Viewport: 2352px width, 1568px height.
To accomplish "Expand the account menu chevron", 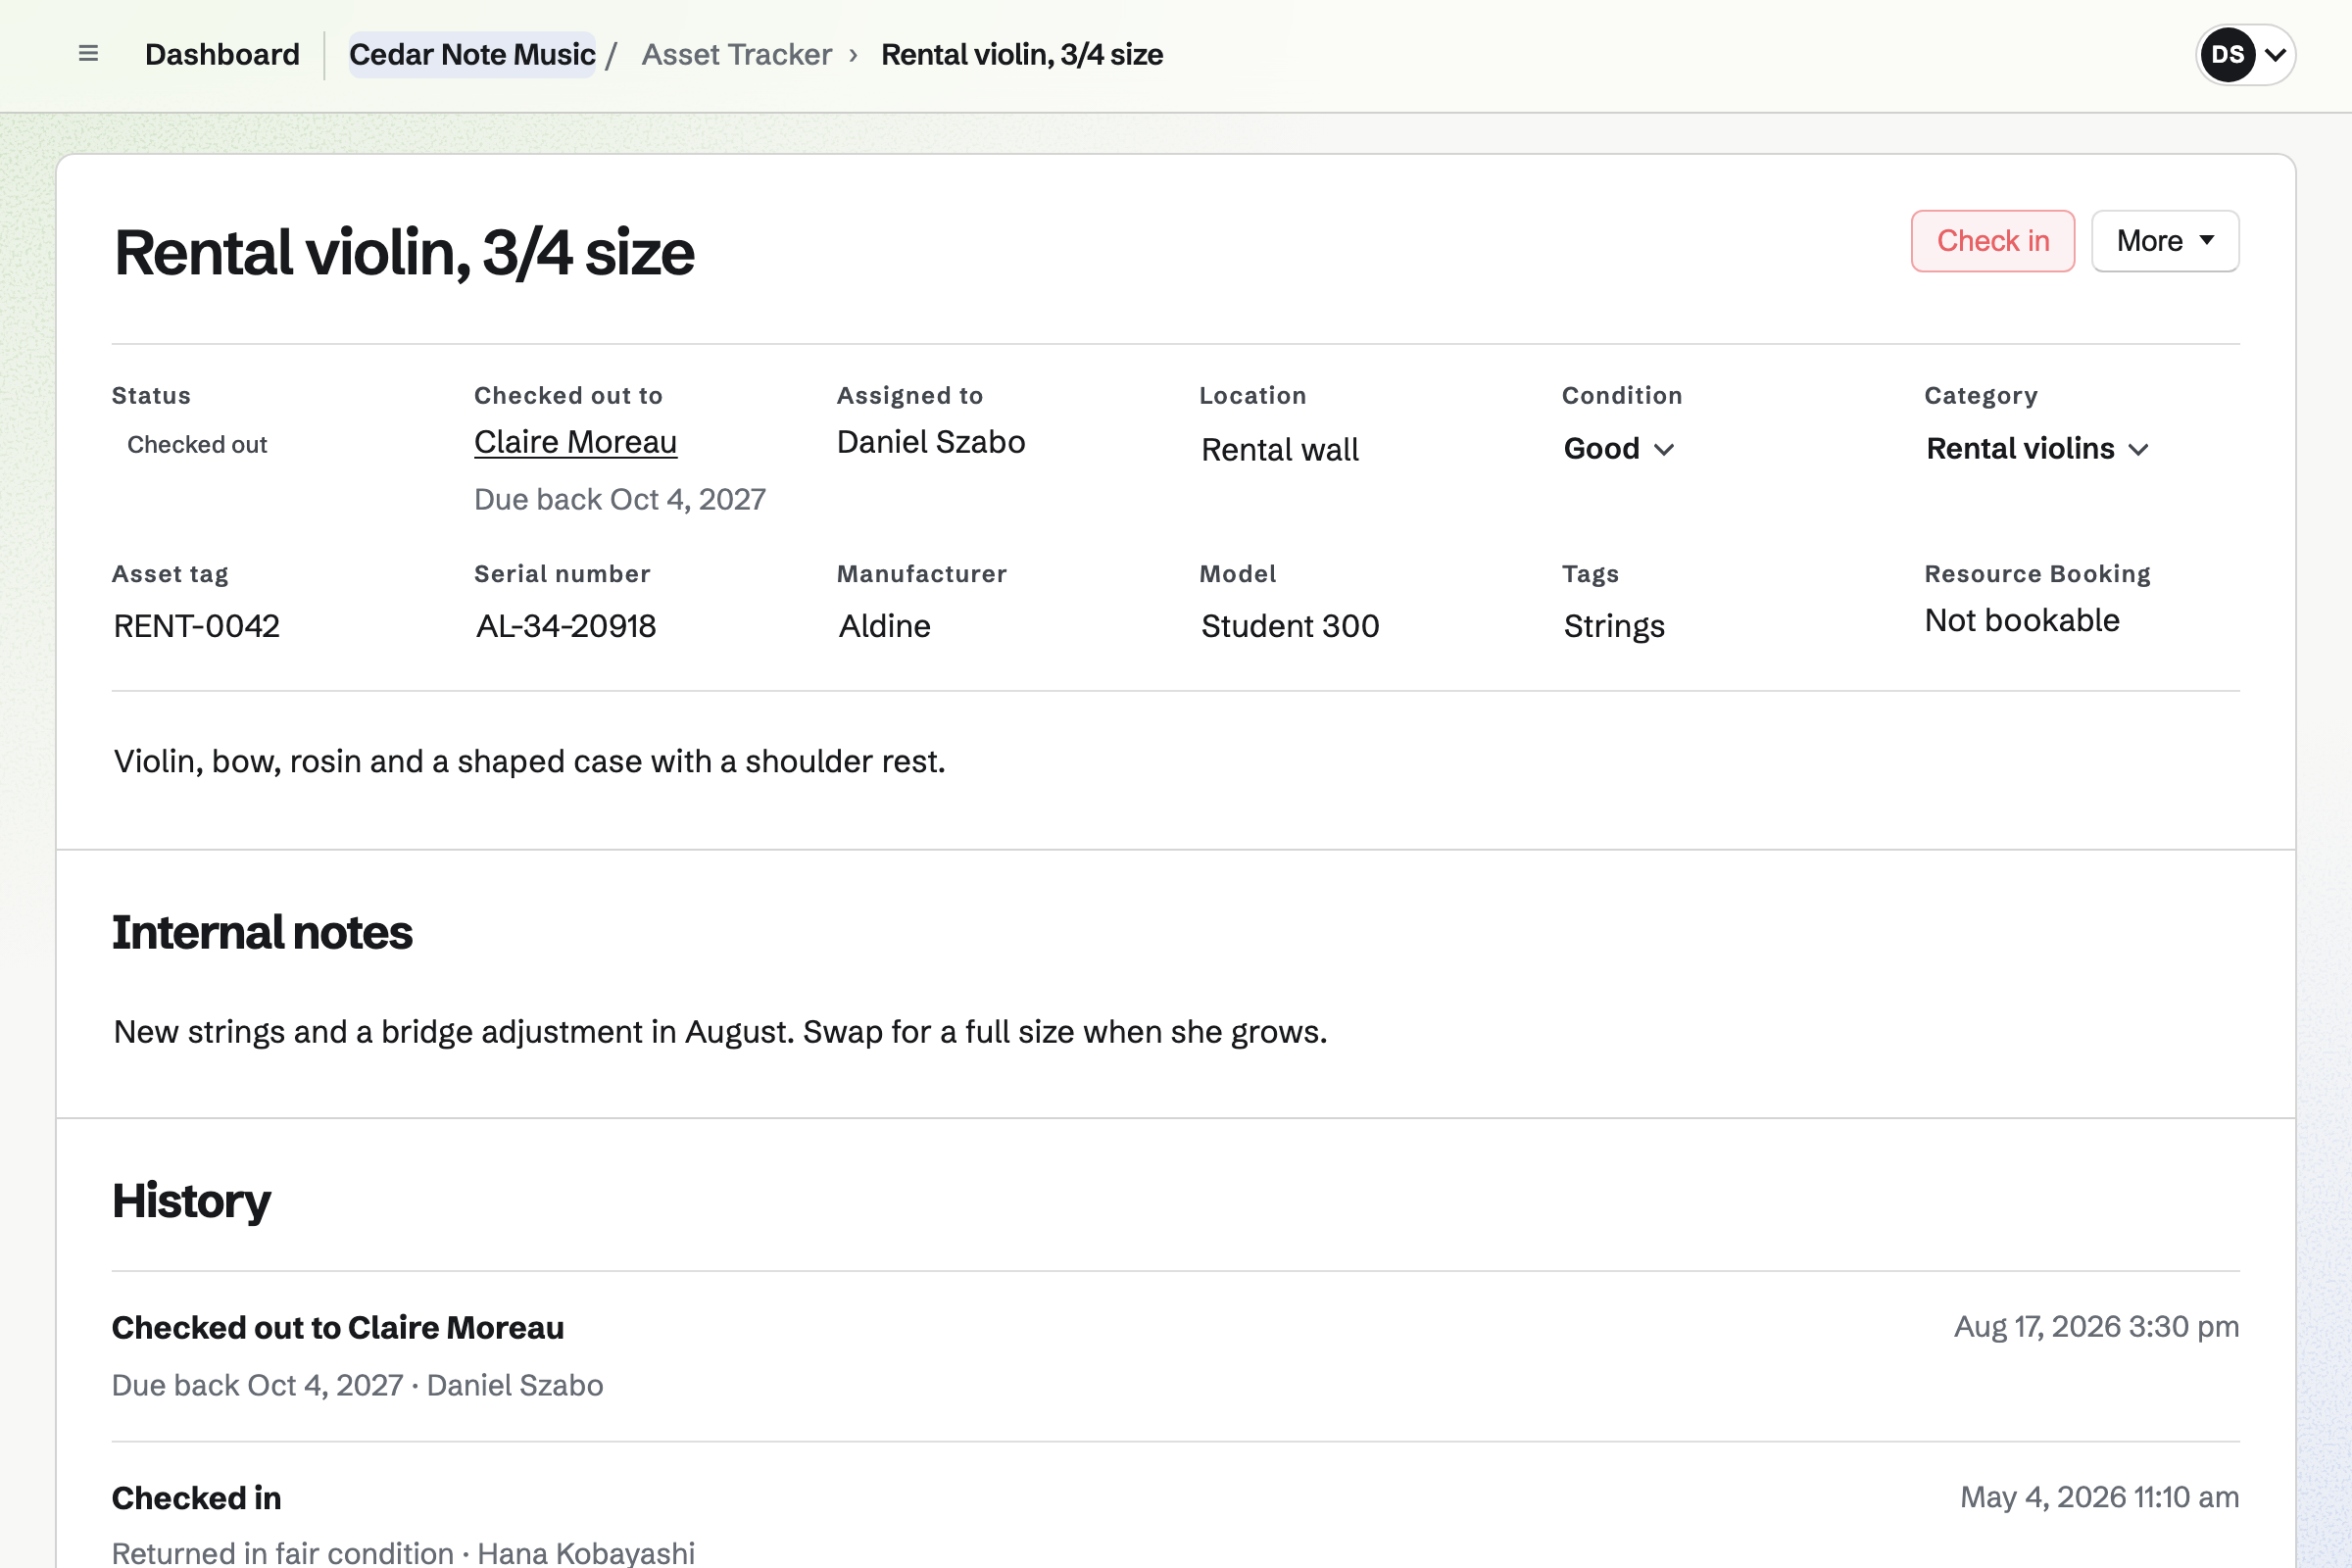I will coord(2275,55).
